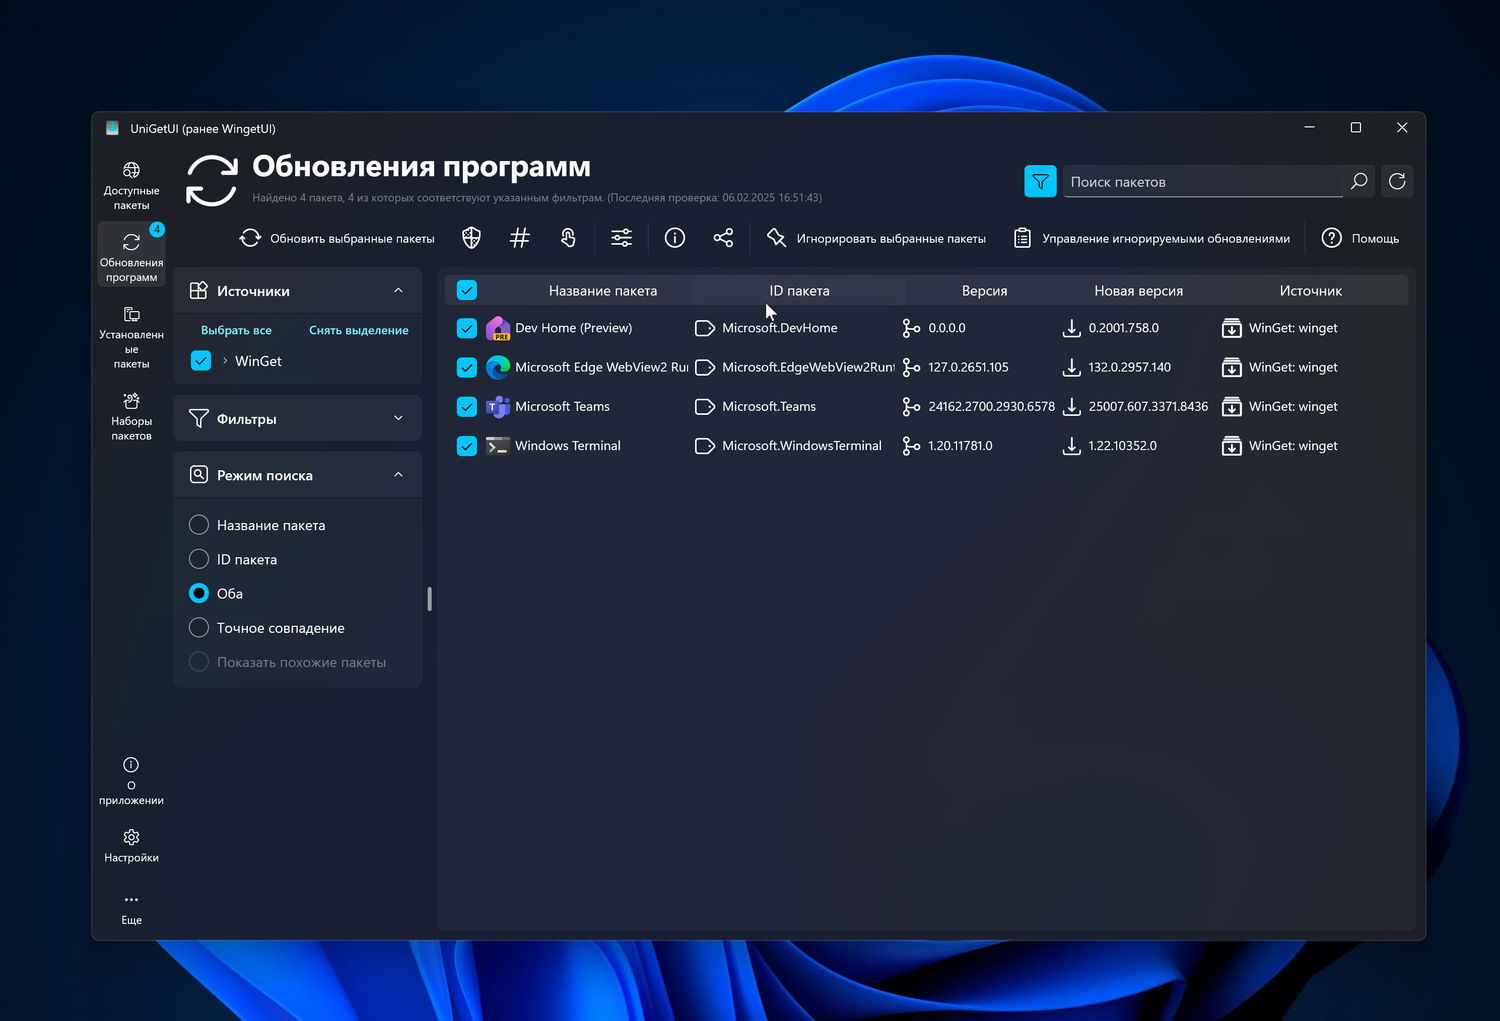Image resolution: width=1500 pixels, height=1021 pixels.
Task: Click the Microsoft Edge WebView2 icon
Action: pyautogui.click(x=498, y=367)
